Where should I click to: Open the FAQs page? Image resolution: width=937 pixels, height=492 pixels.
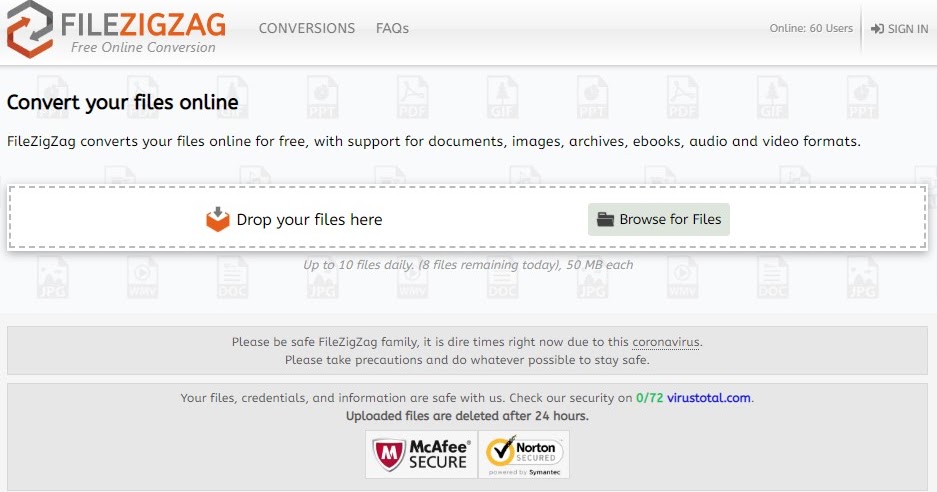pyautogui.click(x=392, y=28)
